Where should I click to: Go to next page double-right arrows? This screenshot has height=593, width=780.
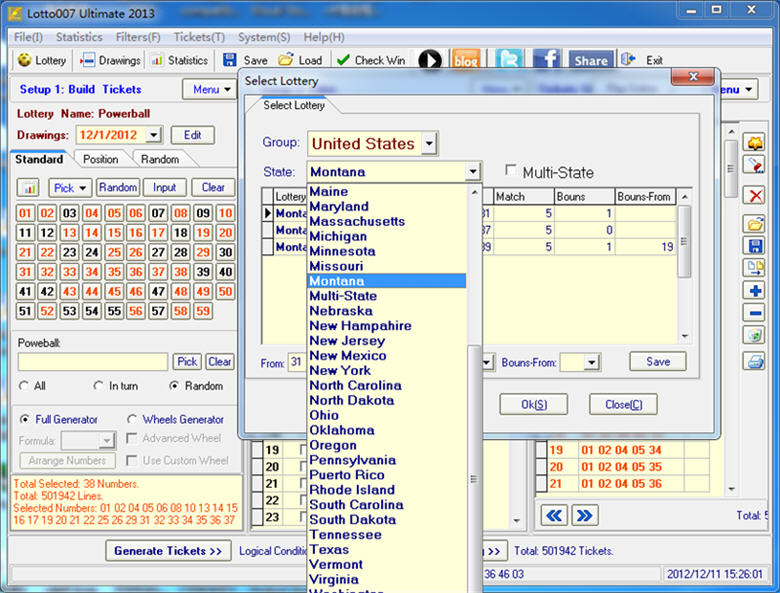point(585,515)
